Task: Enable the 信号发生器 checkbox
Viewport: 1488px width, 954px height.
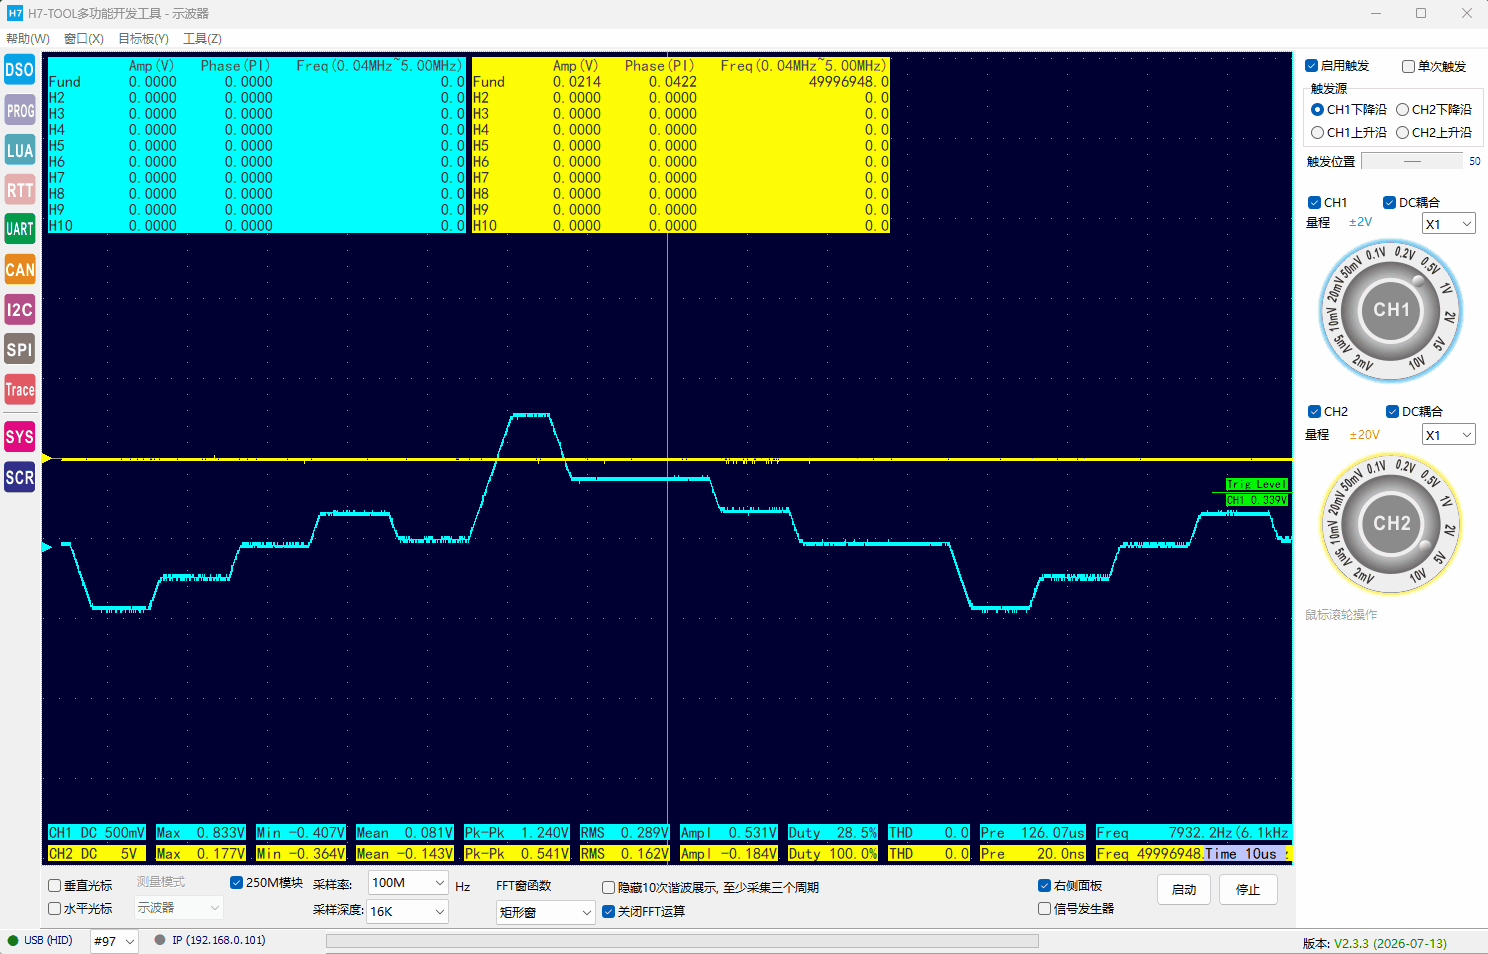Action: (1045, 909)
